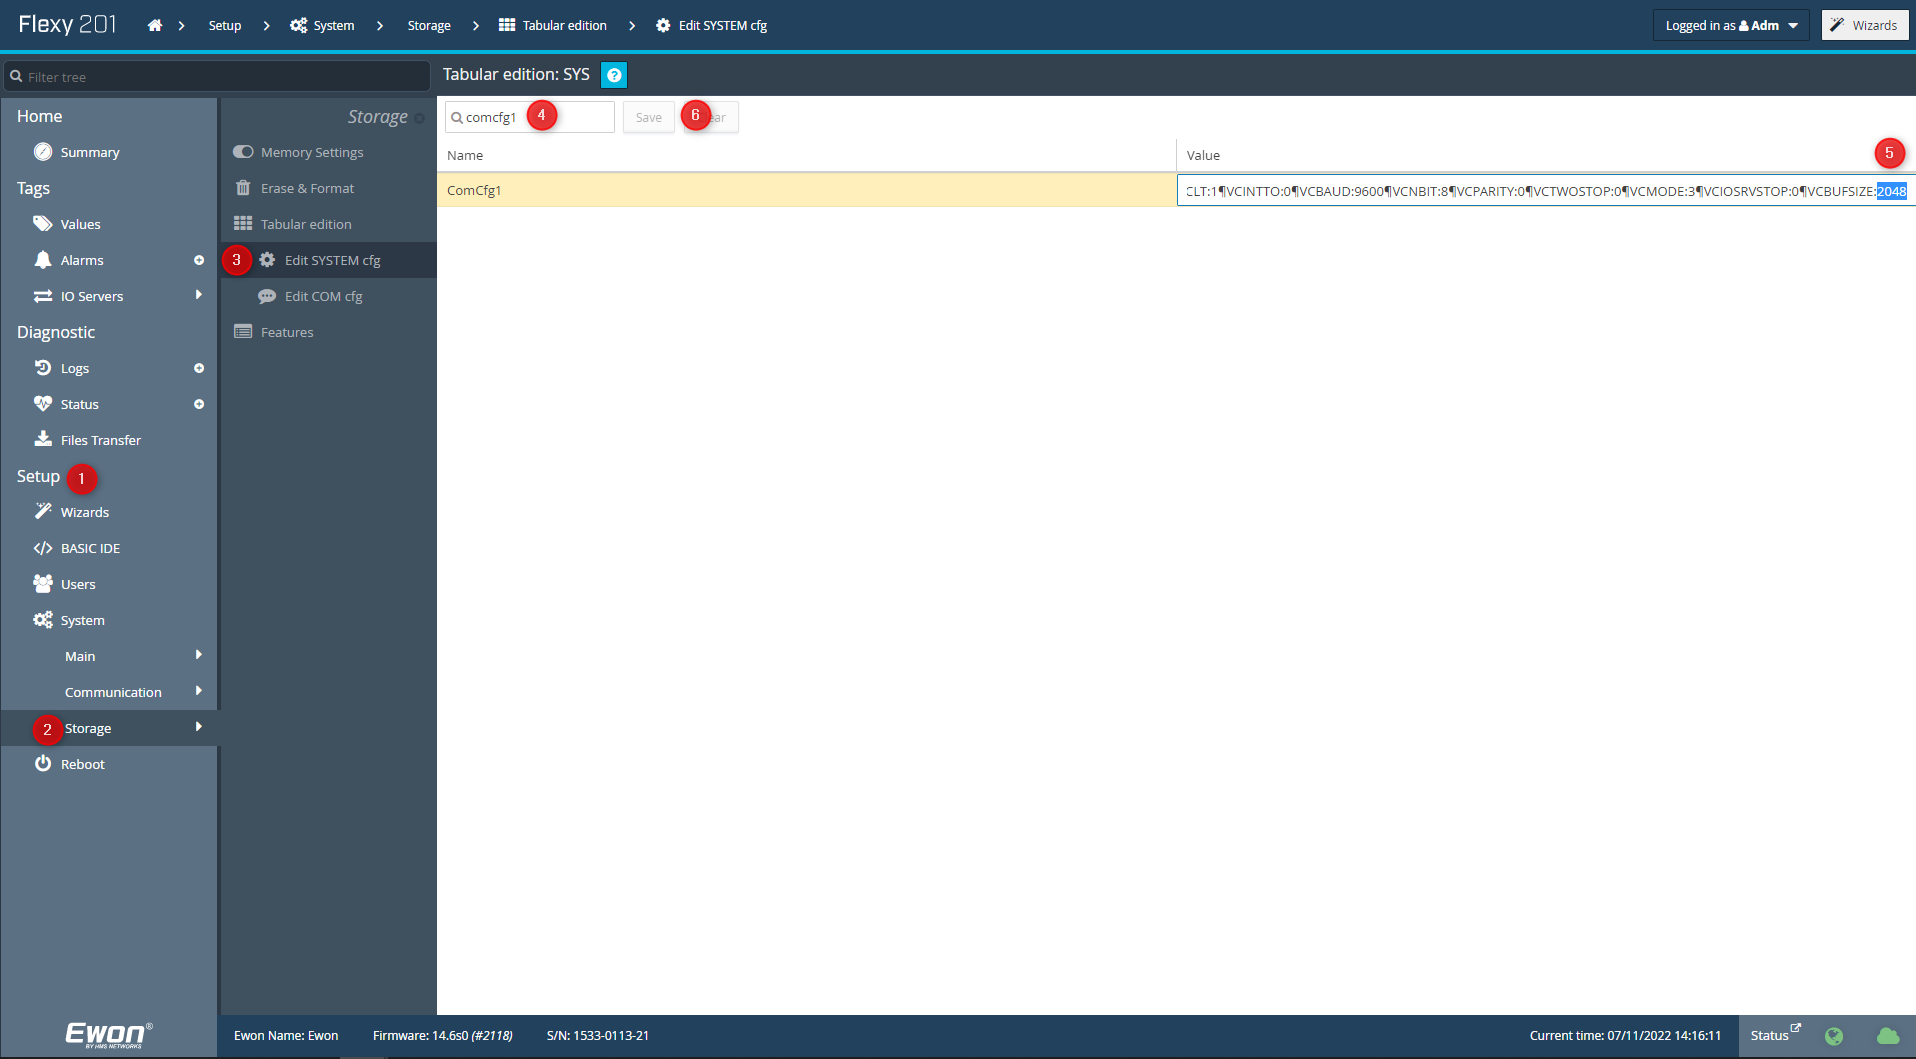Open the Logged in as Adm dropdown
Image resolution: width=1916 pixels, height=1059 pixels.
click(x=1731, y=26)
